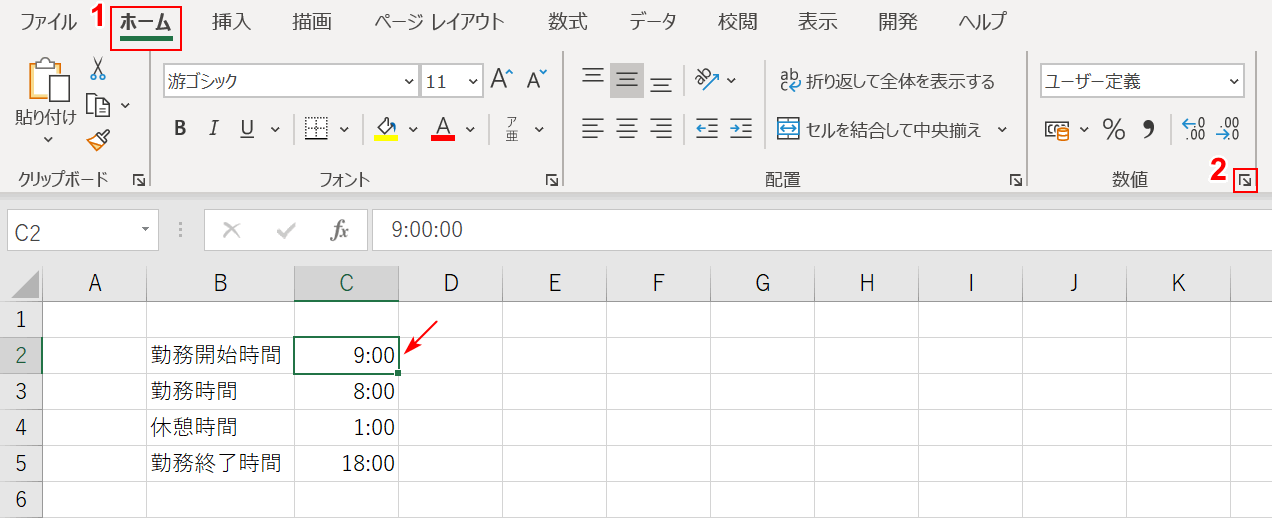Toggle Underline formatting
The image size is (1272, 518).
point(246,128)
